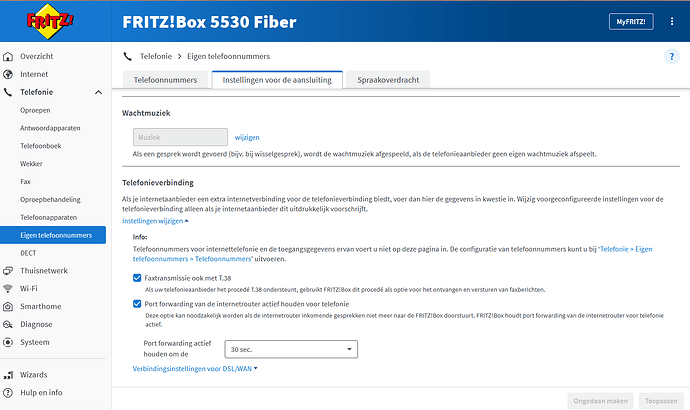Click the Diagnose icon
Image resolution: width=690 pixels, height=410 pixels.
point(8,324)
